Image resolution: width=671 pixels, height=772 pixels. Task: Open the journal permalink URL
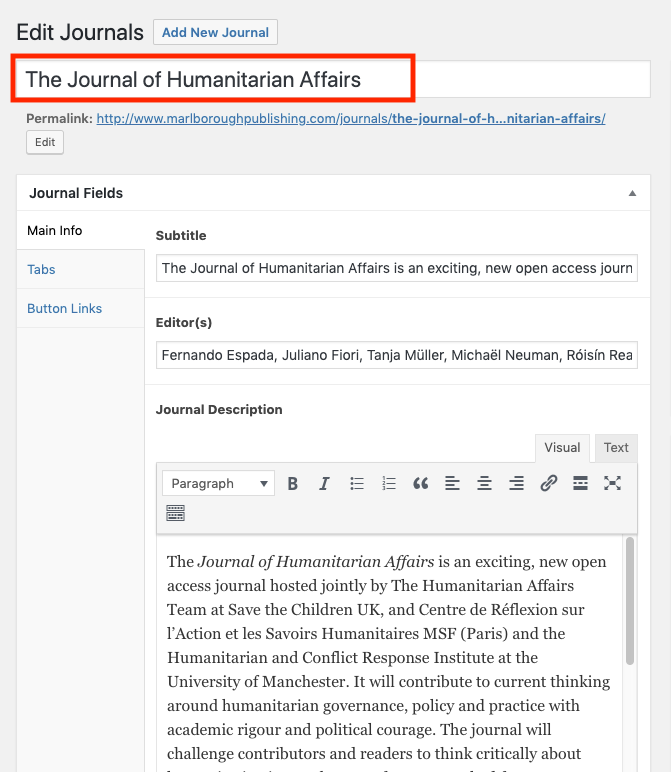[351, 119]
